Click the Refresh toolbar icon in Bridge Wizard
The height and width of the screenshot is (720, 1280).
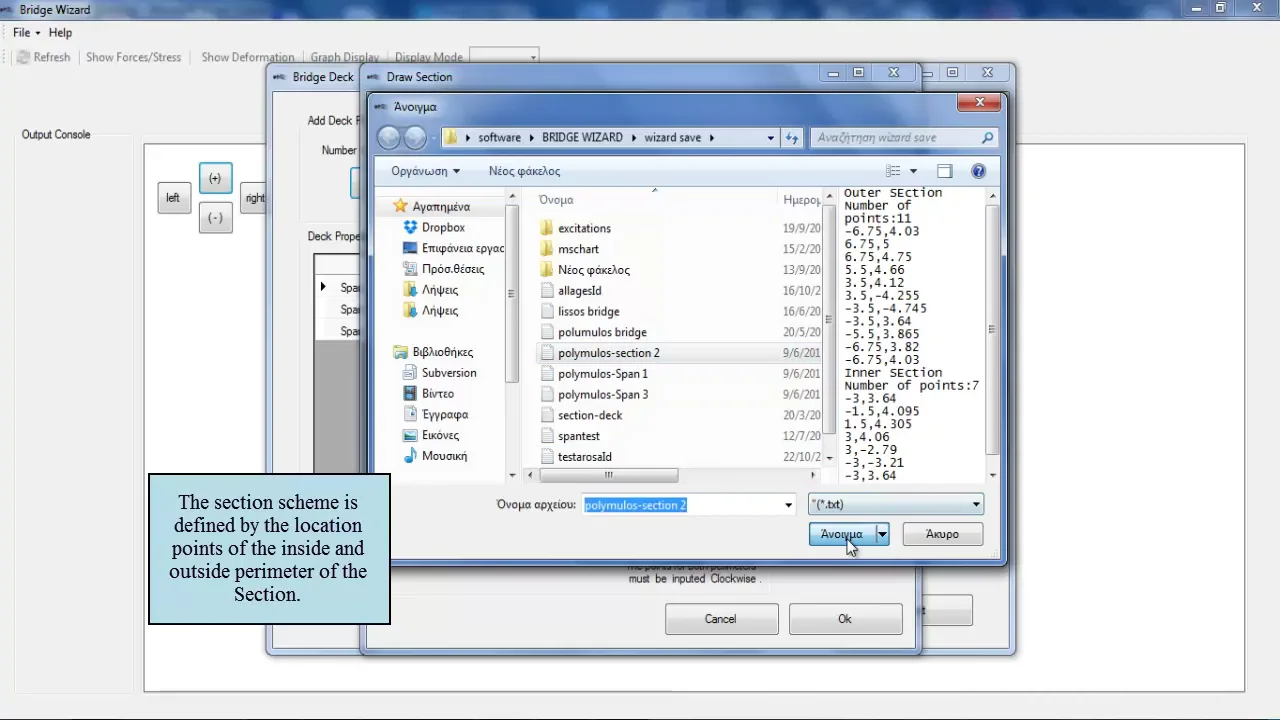(23, 58)
